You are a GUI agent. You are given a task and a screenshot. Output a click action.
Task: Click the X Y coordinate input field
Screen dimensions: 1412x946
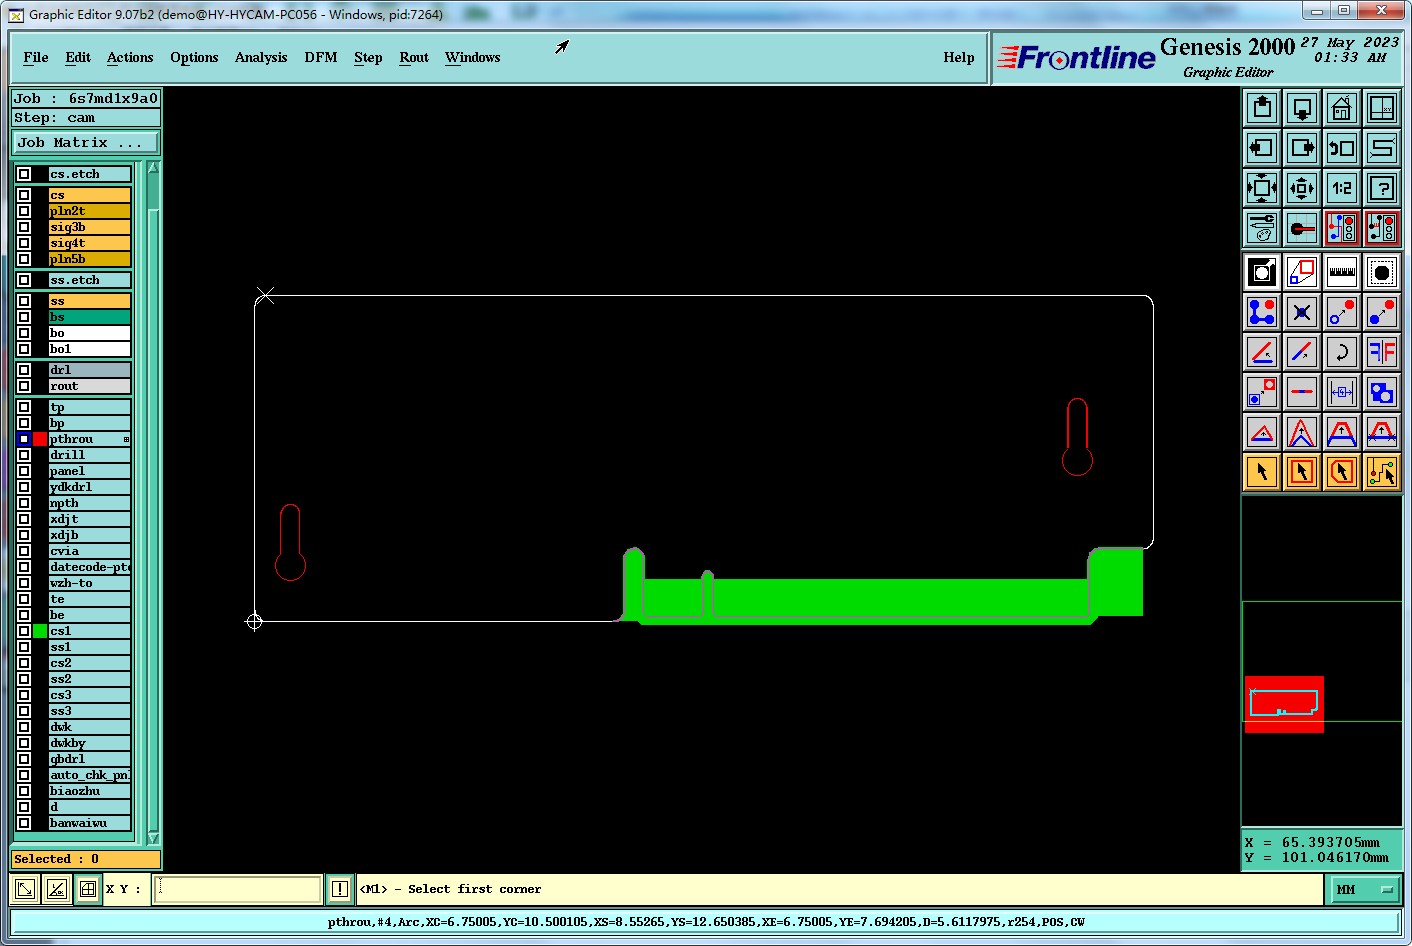click(x=238, y=889)
